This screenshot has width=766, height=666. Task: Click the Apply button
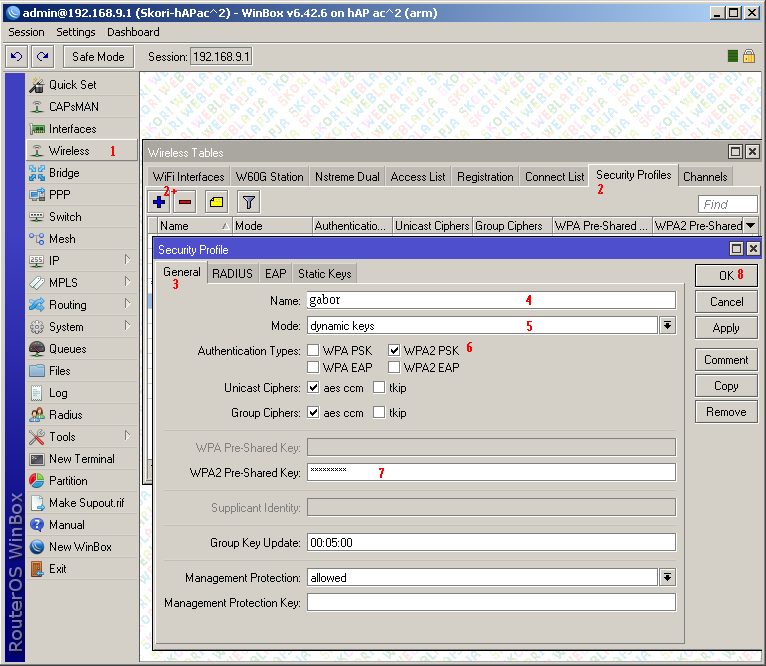726,328
